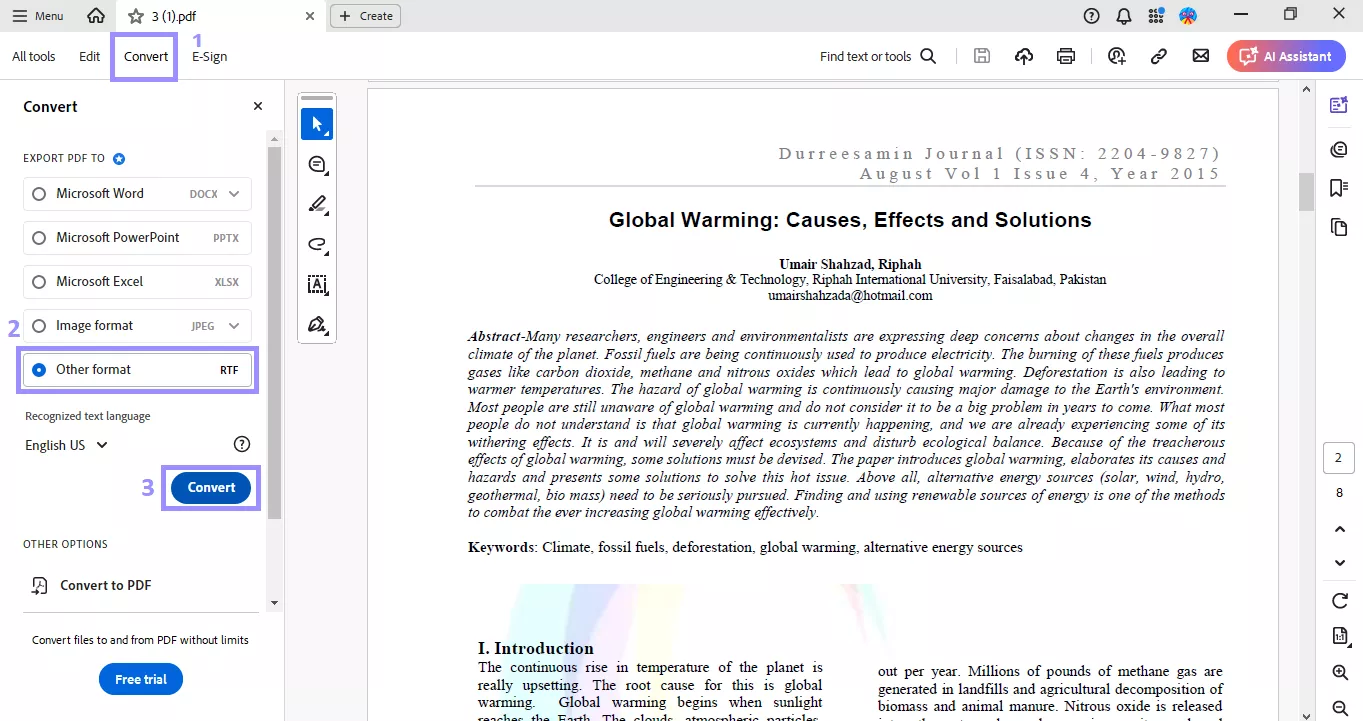Select the Sign pen tool

click(x=317, y=324)
